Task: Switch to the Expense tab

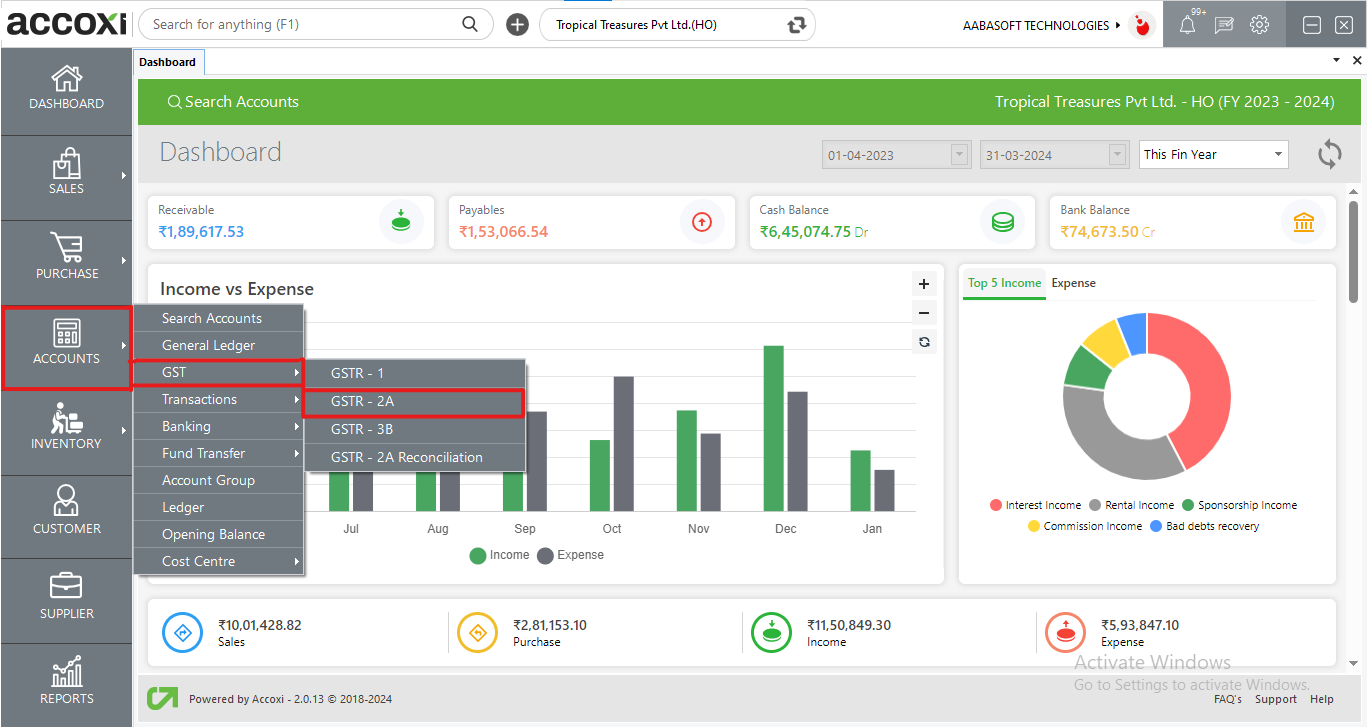Action: pyautogui.click(x=1073, y=283)
